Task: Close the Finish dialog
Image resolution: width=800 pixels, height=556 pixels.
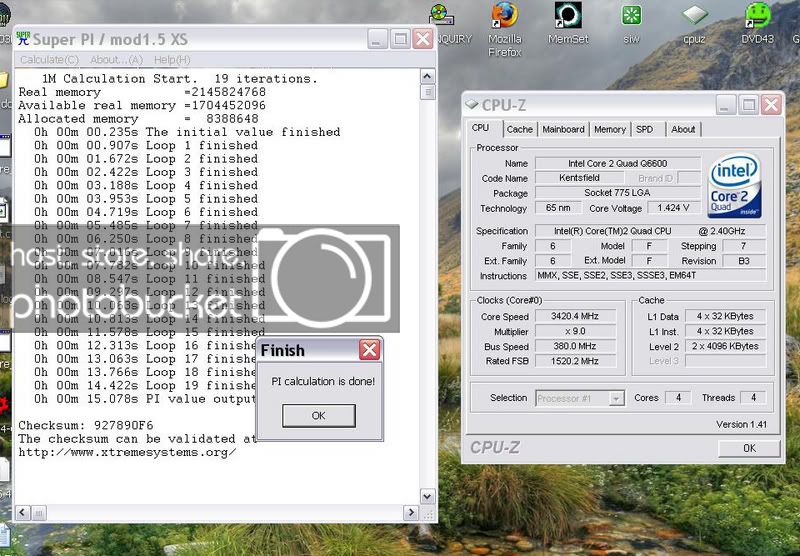Action: click(369, 350)
